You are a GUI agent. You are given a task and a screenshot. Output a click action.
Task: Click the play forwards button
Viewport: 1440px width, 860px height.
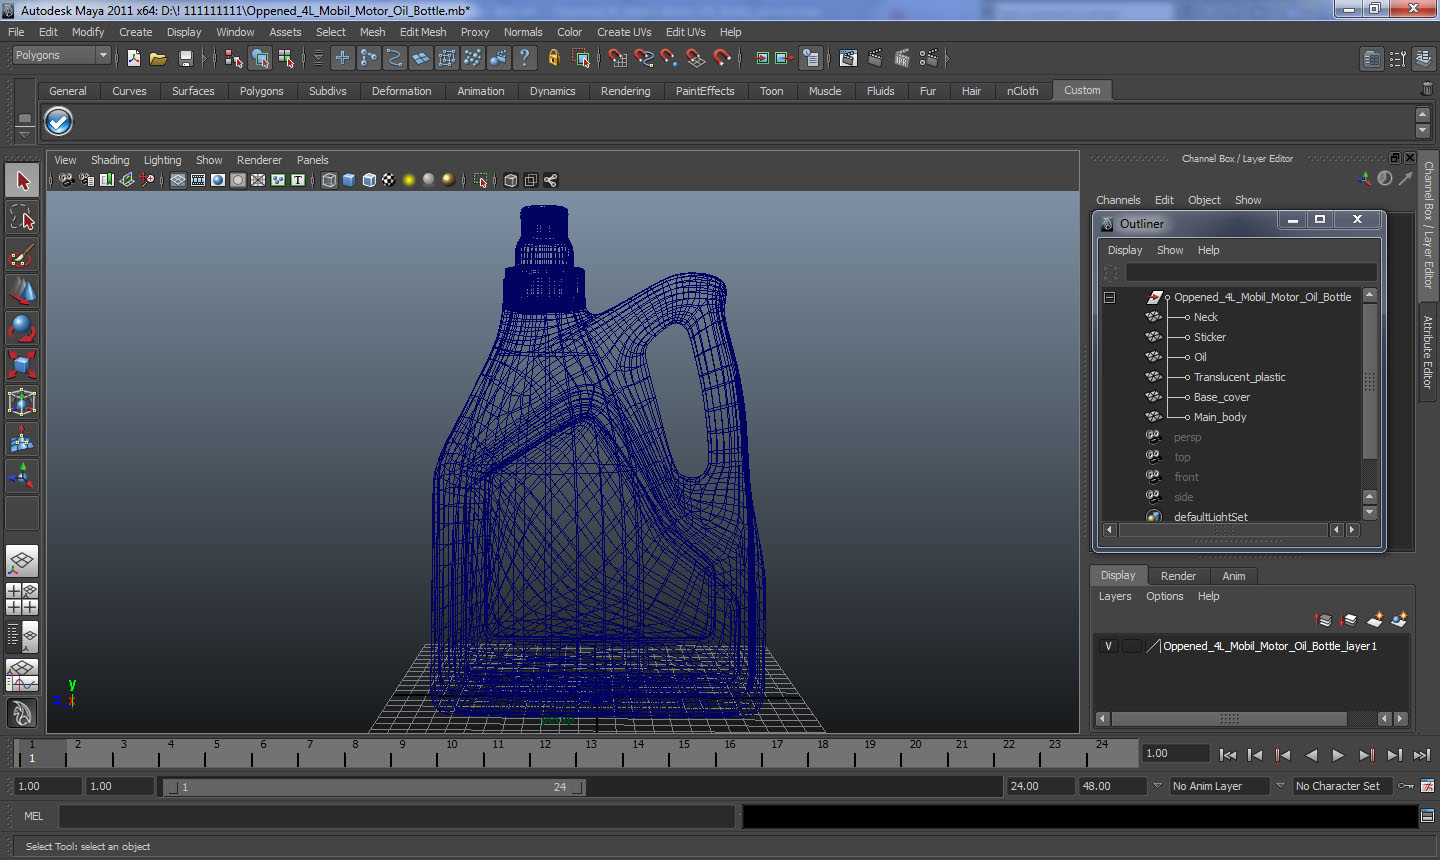tap(1338, 755)
